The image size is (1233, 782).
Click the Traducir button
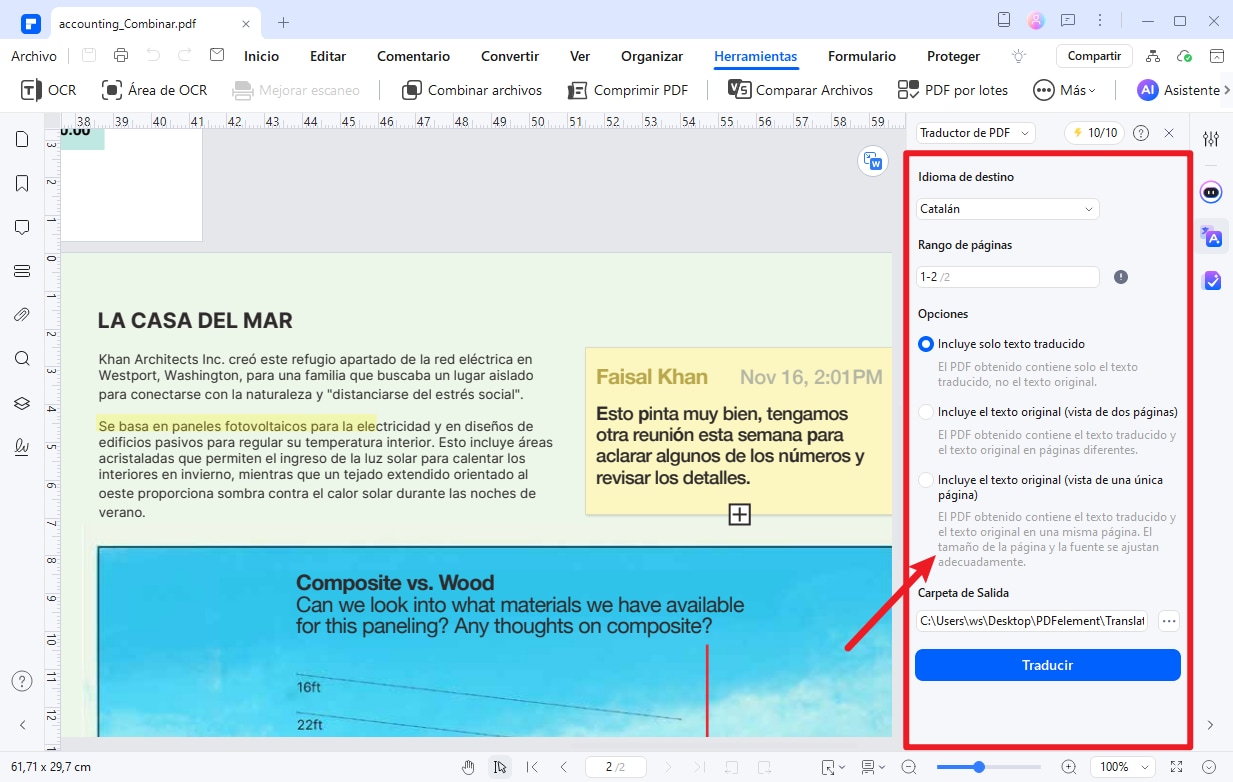(x=1048, y=665)
